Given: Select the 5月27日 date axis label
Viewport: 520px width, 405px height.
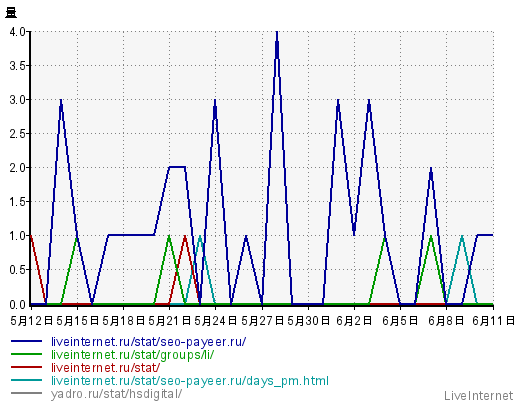Looking at the screenshot, I should coord(262,321).
